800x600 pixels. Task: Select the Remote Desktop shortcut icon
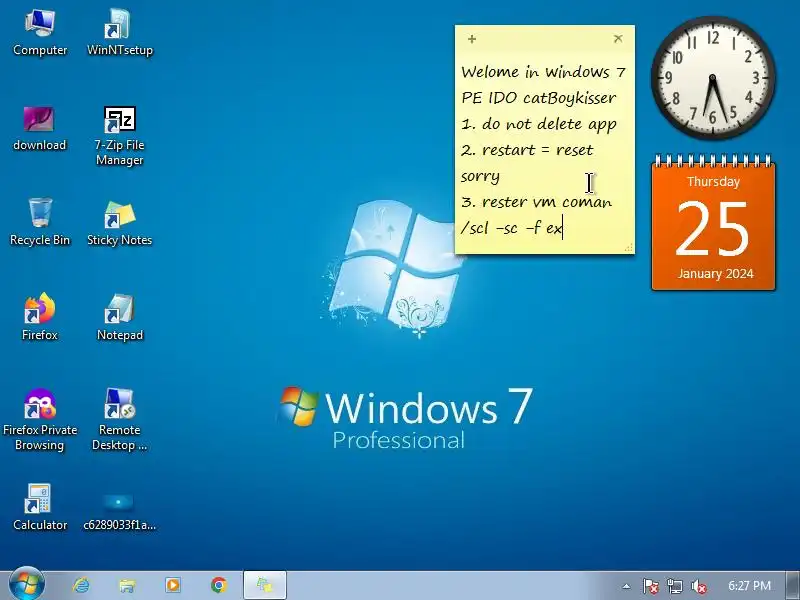pyautogui.click(x=119, y=419)
